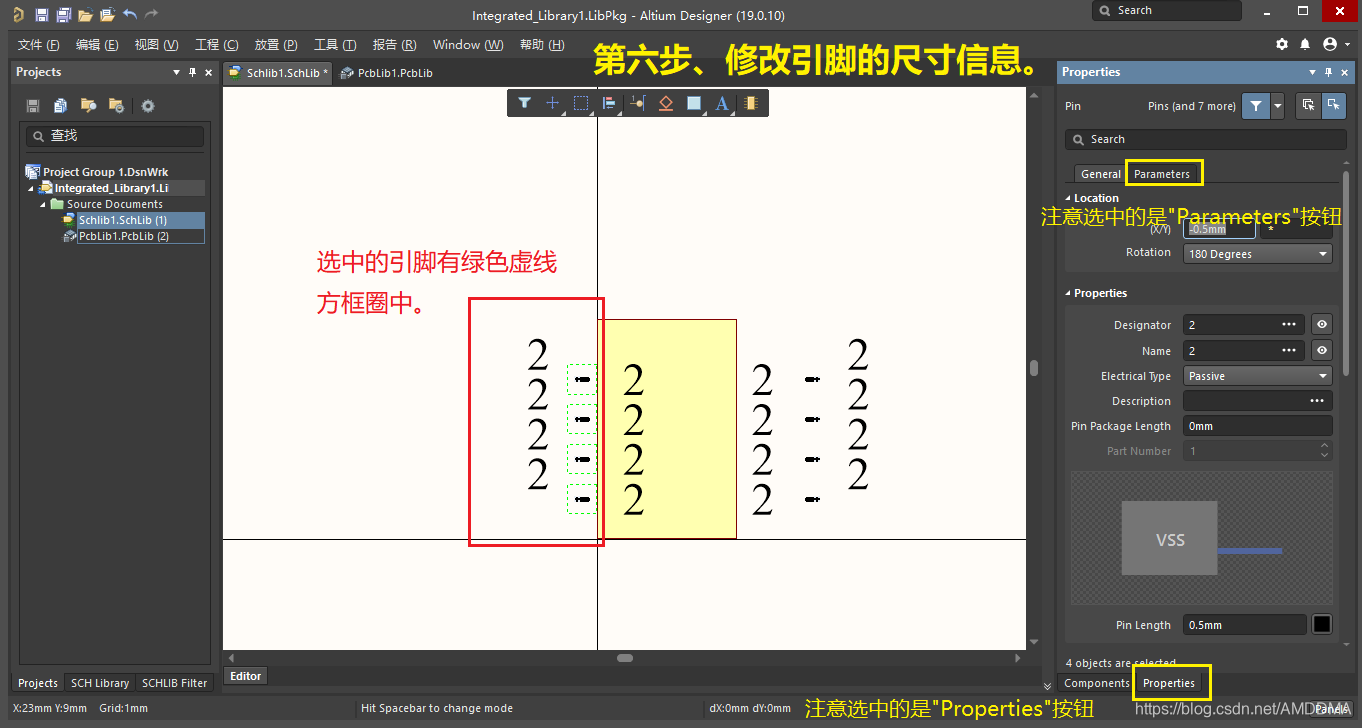Click the Place Text String 'A' tool
This screenshot has width=1362, height=728.
tap(721, 103)
